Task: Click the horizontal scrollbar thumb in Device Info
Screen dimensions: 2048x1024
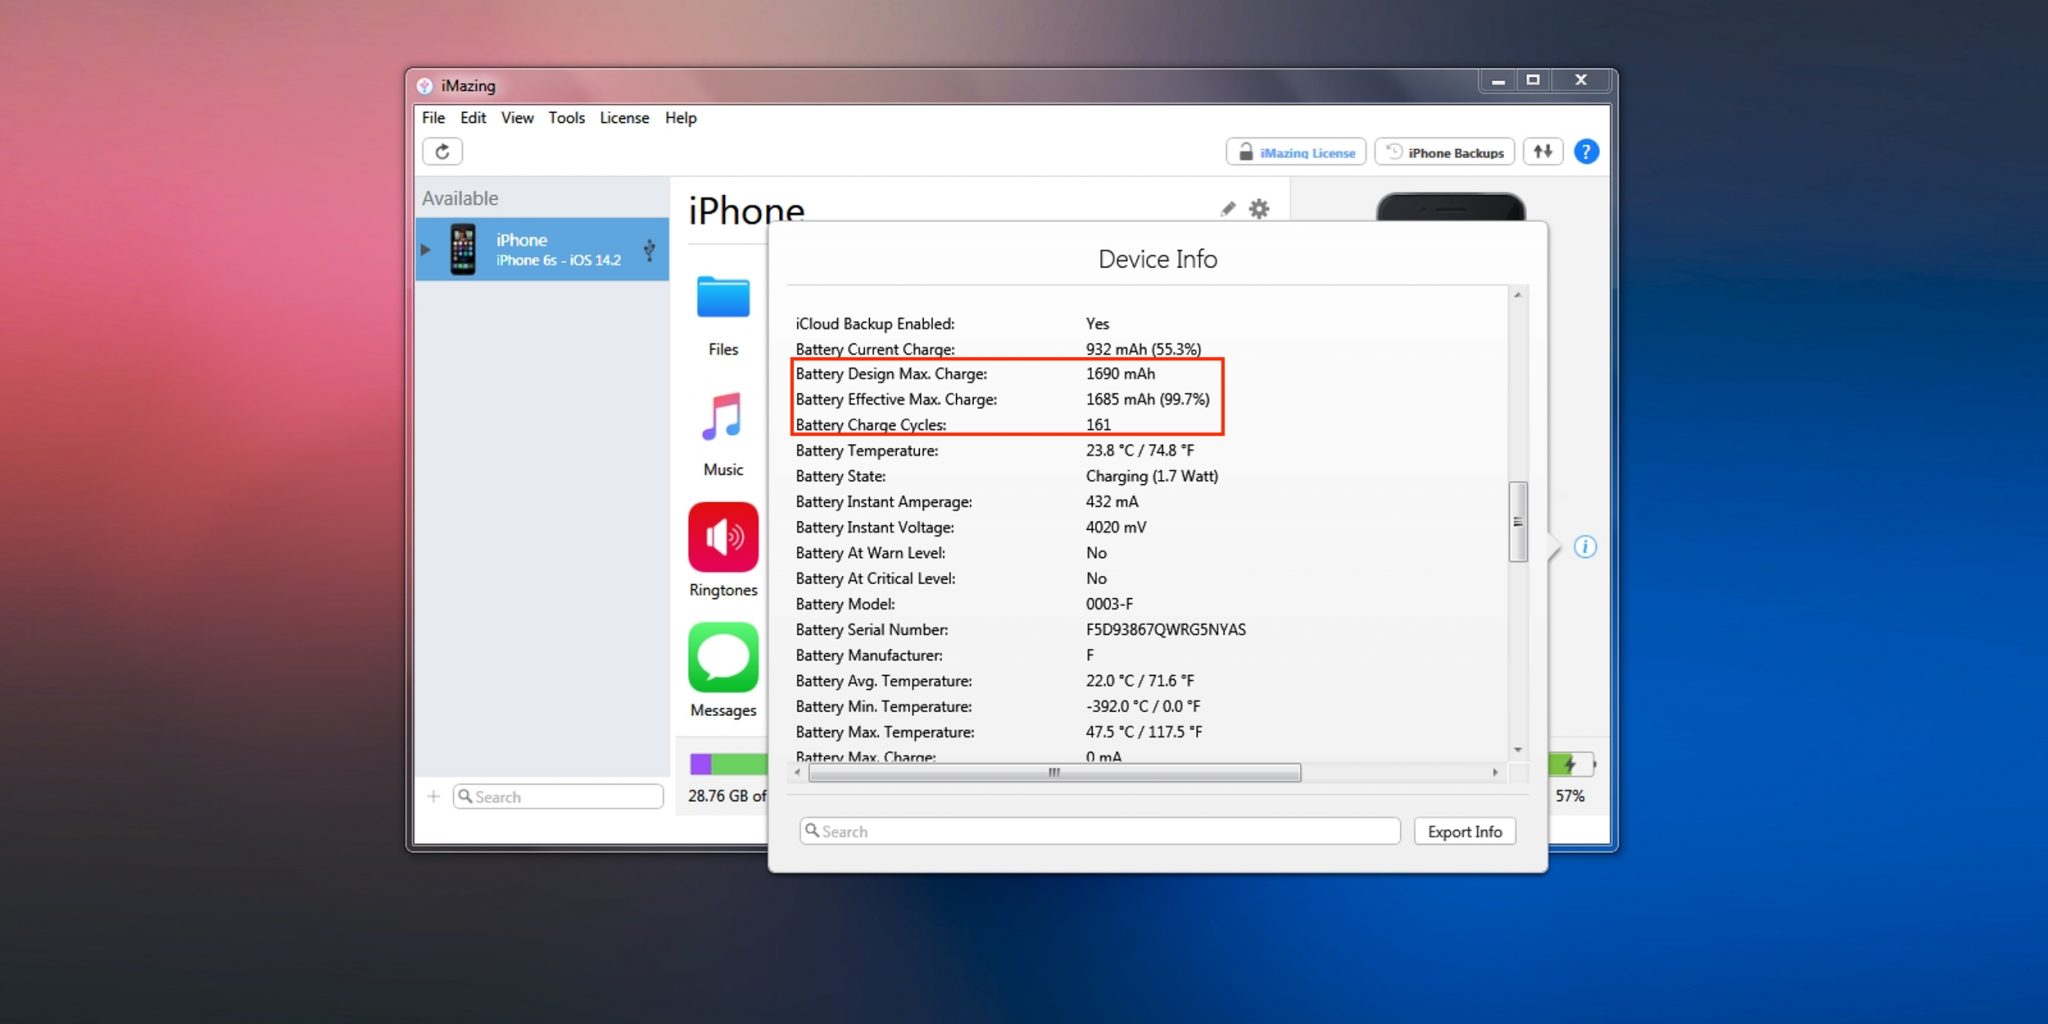Action: pyautogui.click(x=1054, y=773)
